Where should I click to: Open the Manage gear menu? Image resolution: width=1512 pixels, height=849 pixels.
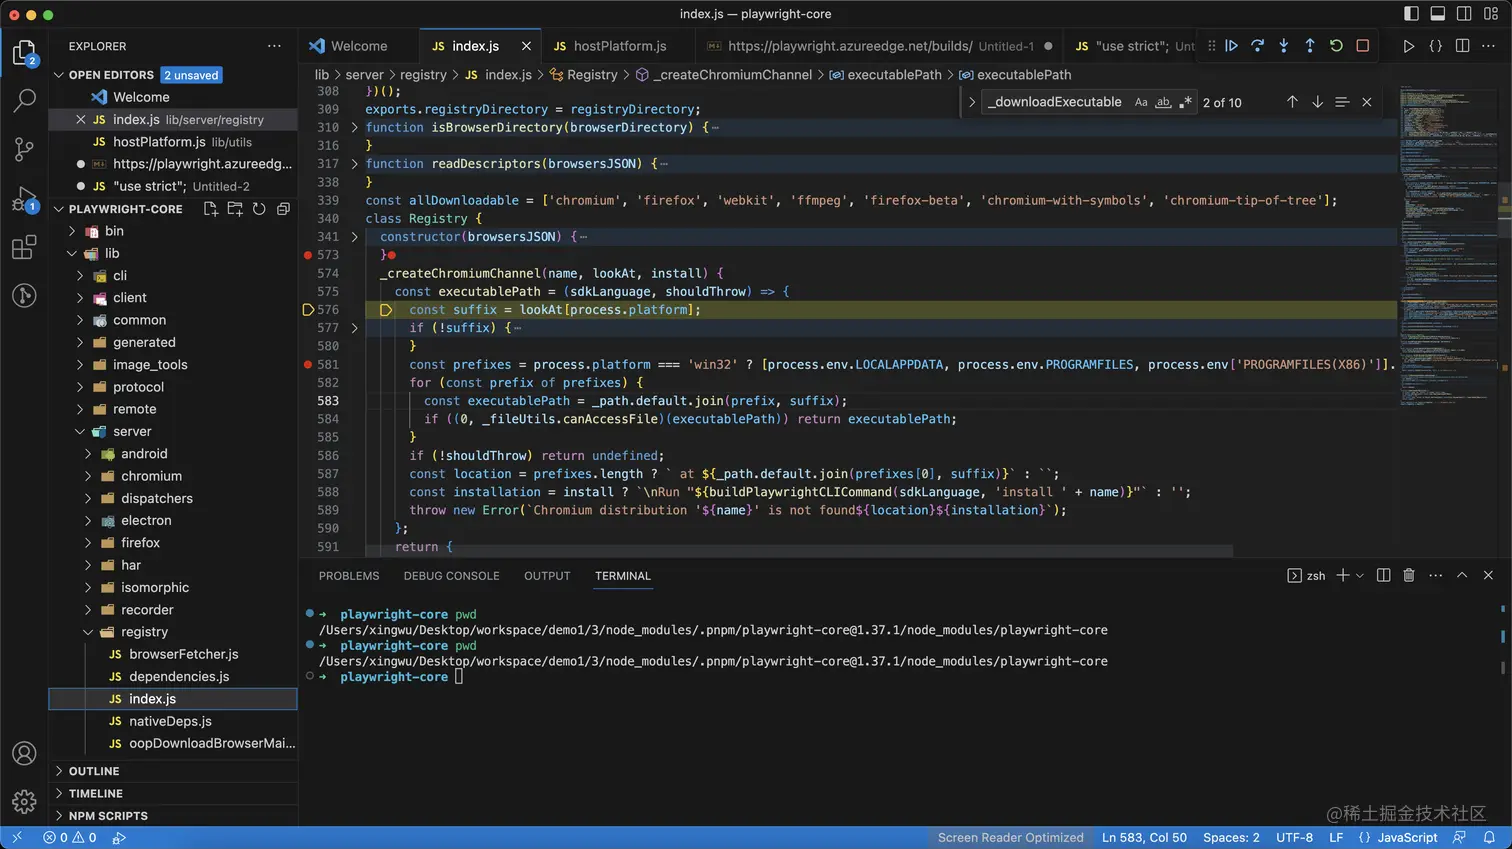pyautogui.click(x=24, y=801)
